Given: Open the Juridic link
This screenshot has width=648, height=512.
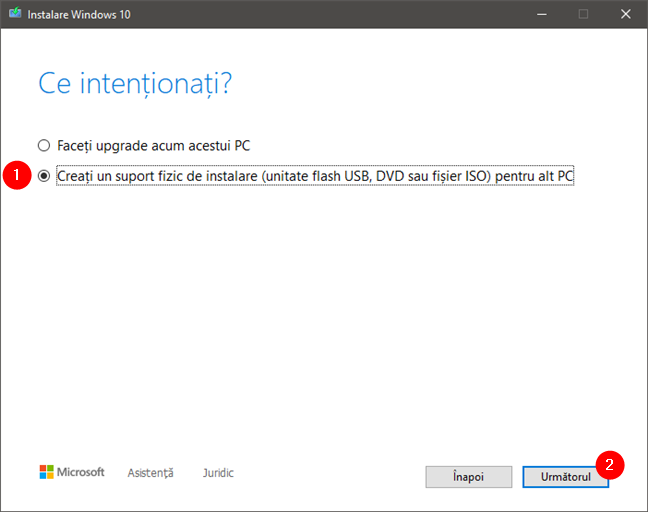Looking at the screenshot, I should coord(218,473).
